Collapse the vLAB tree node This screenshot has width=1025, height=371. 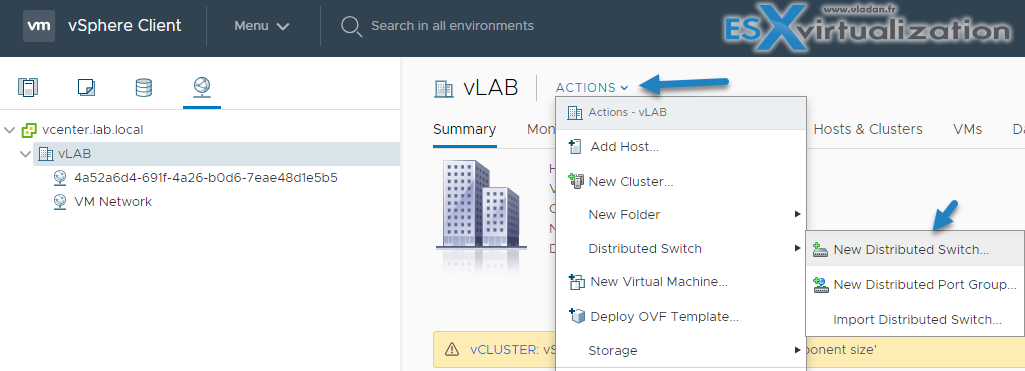point(25,154)
